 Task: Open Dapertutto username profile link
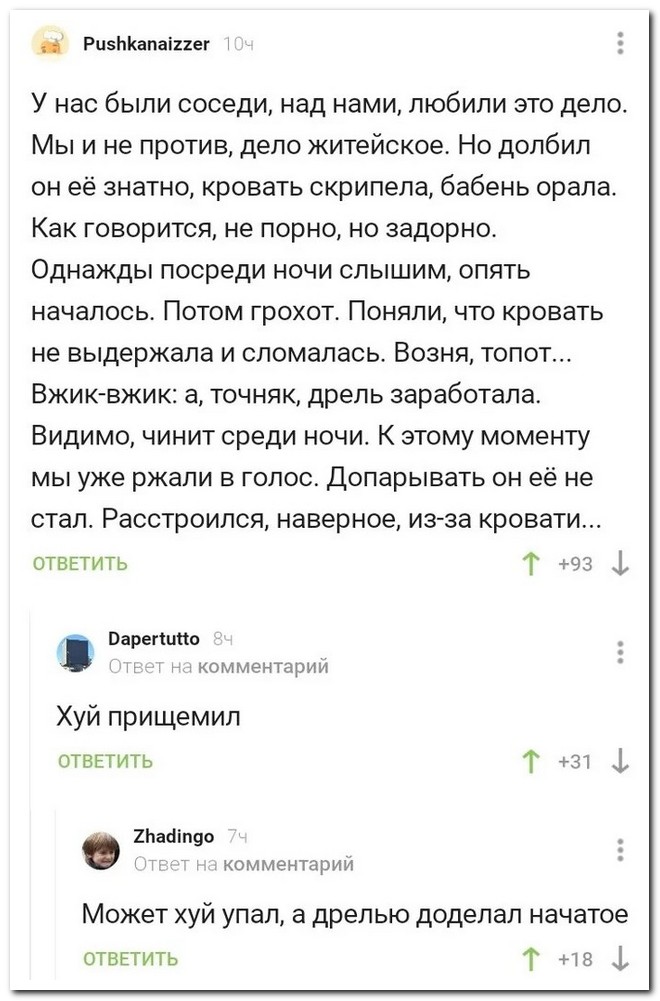(x=153, y=638)
